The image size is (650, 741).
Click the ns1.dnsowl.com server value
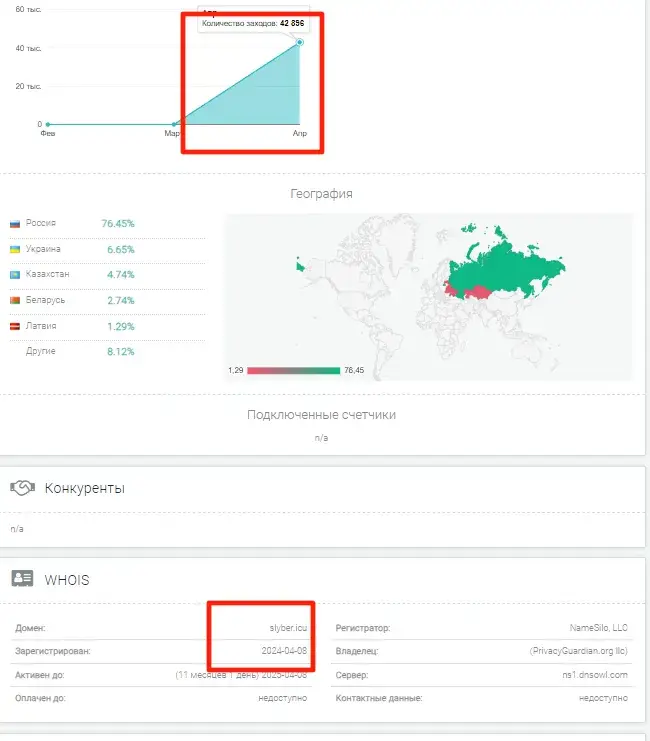[595, 675]
